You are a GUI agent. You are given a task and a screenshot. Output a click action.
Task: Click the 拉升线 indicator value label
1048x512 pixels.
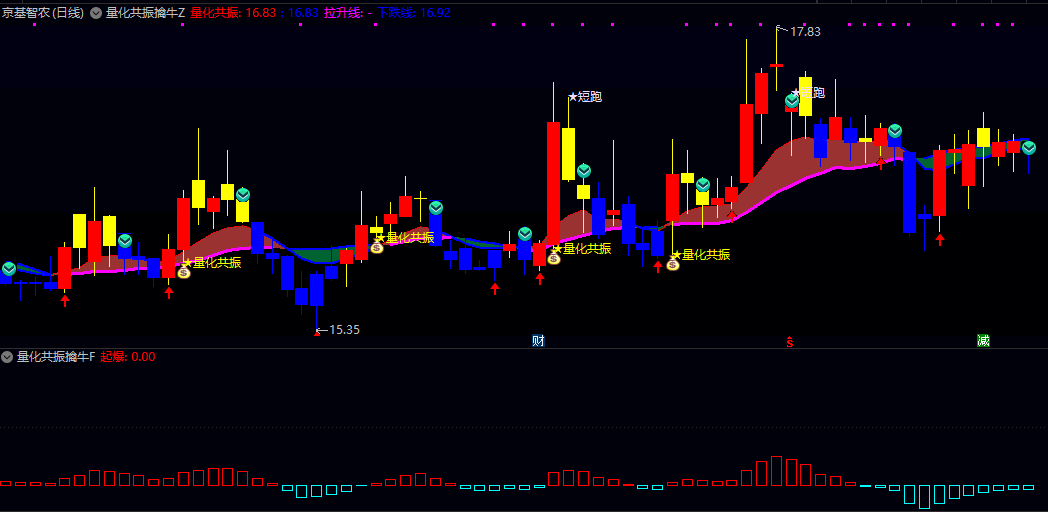[x=348, y=13]
